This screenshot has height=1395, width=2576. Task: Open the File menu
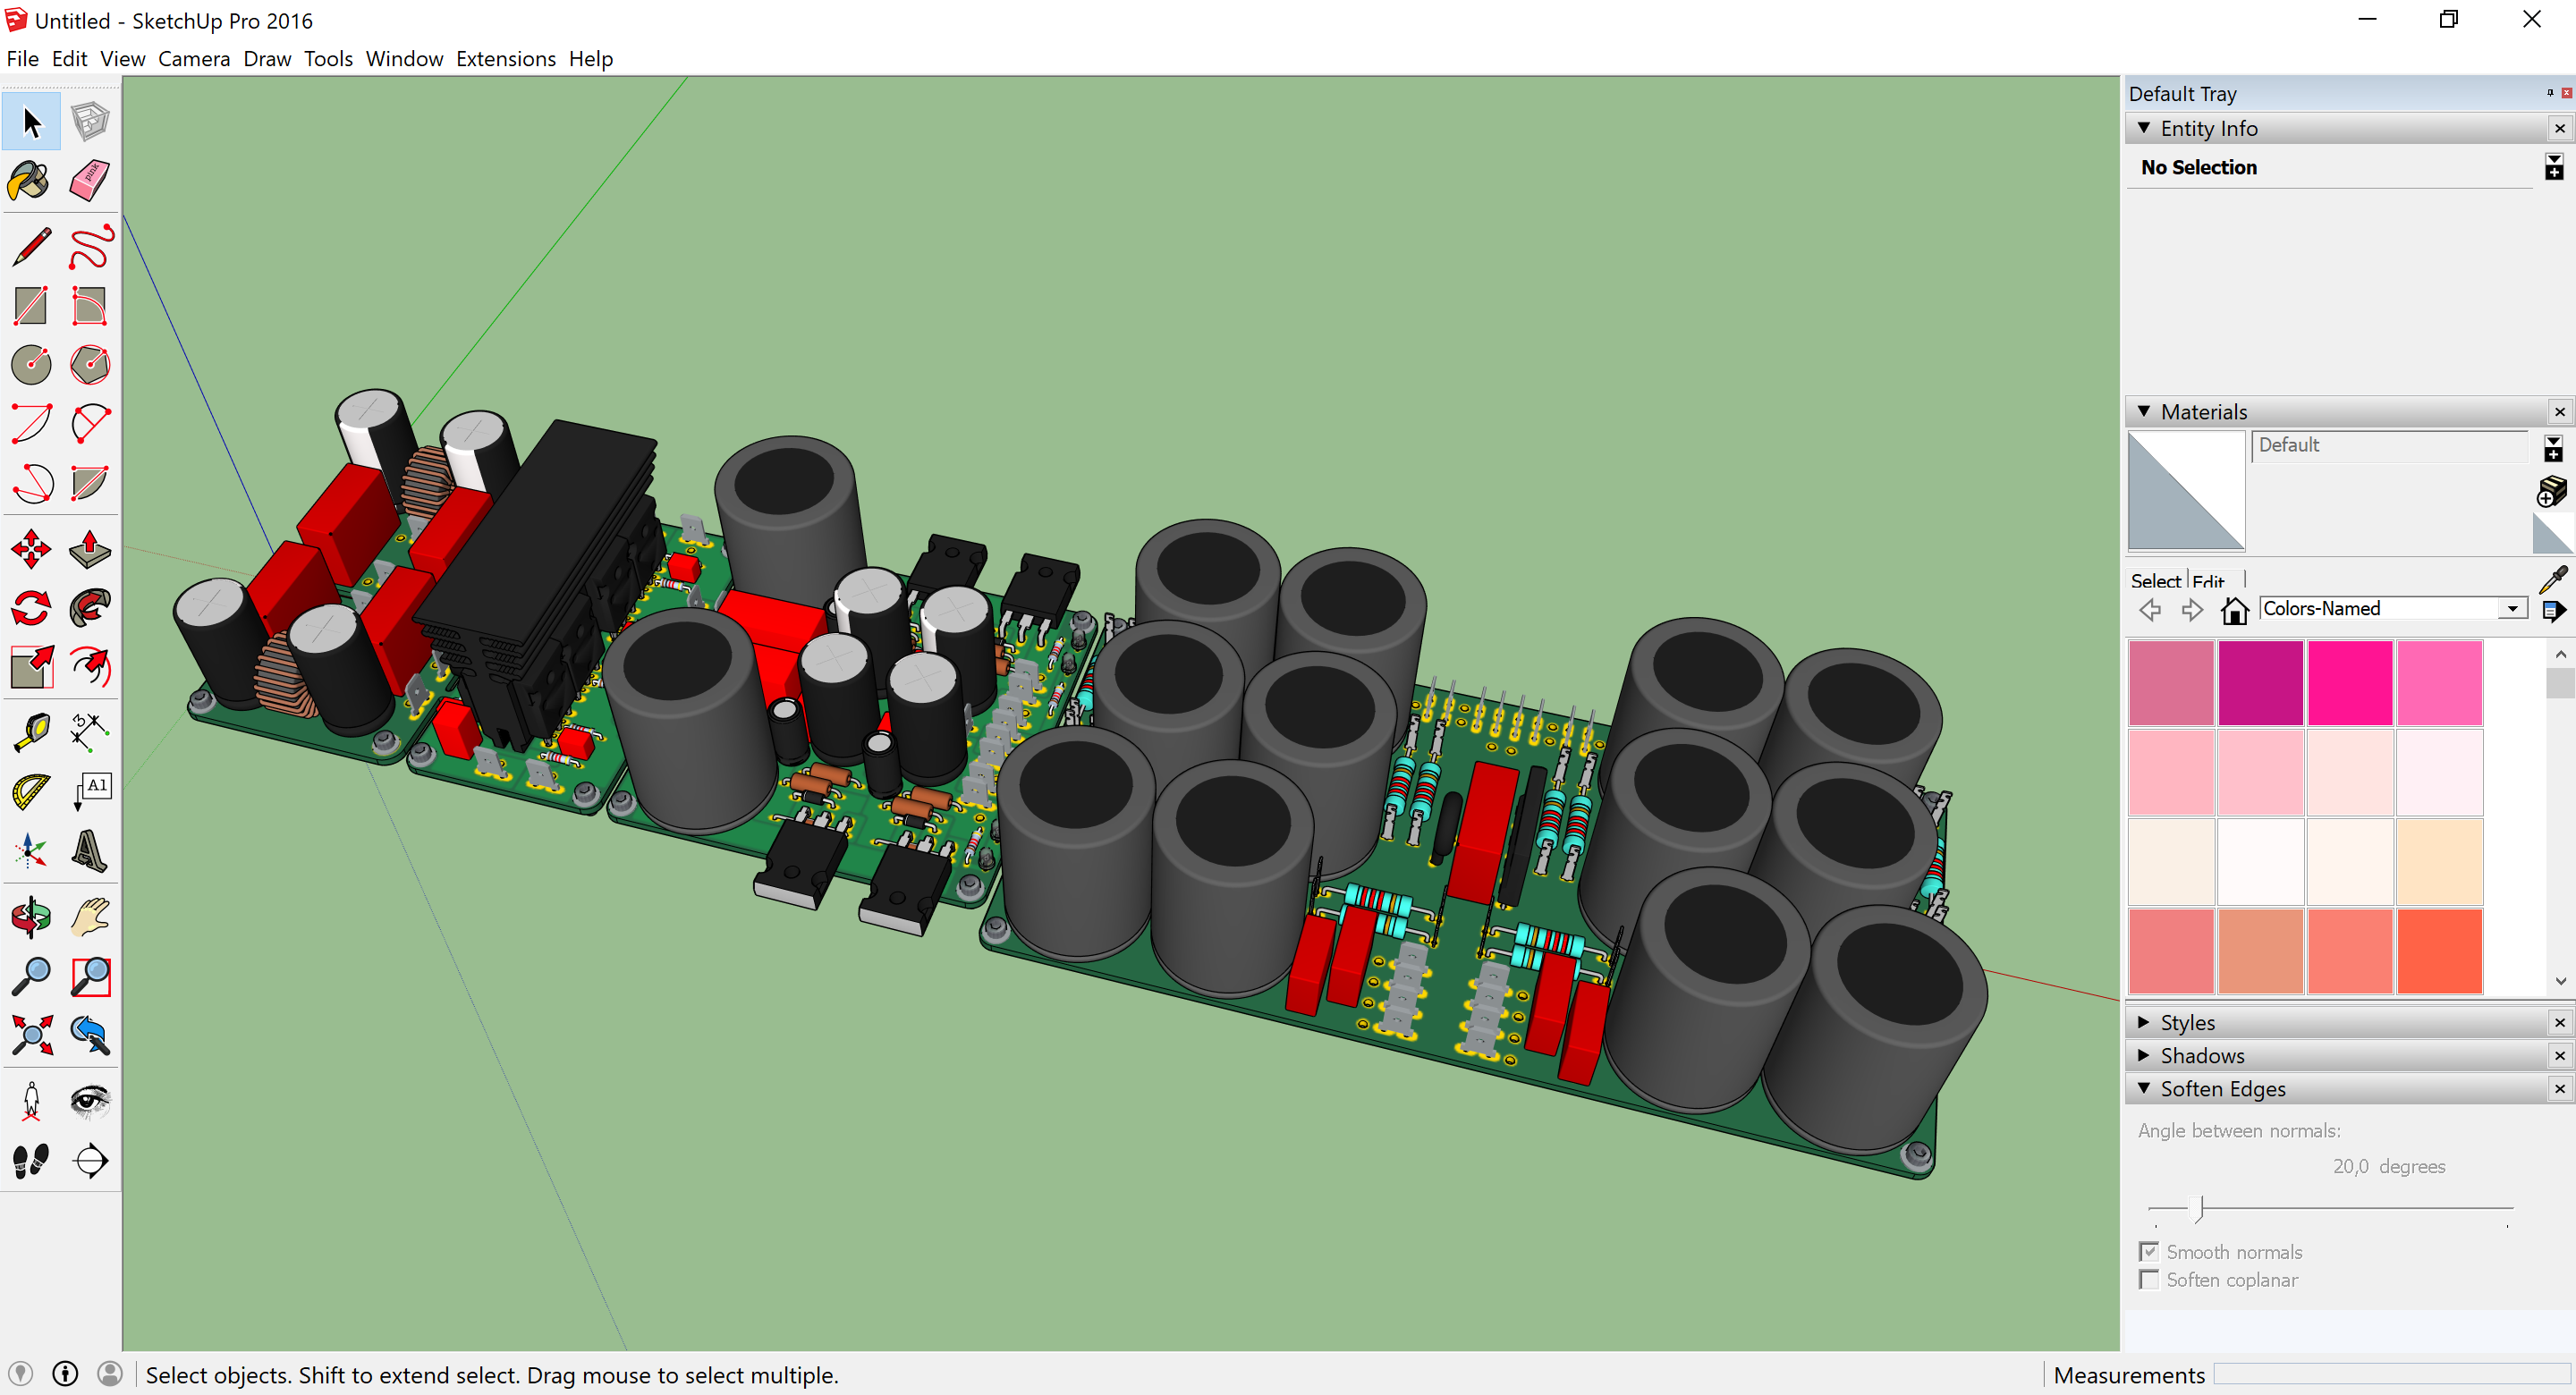coord(22,59)
